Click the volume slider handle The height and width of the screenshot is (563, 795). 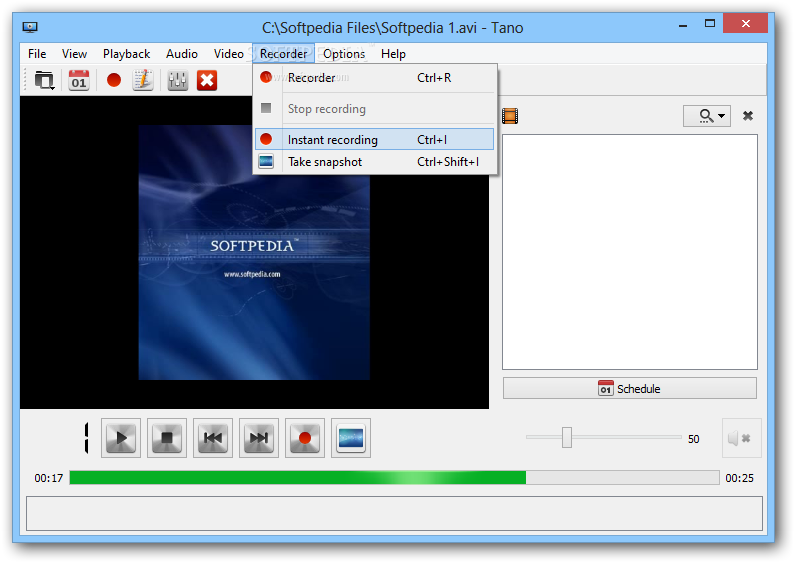tap(567, 437)
